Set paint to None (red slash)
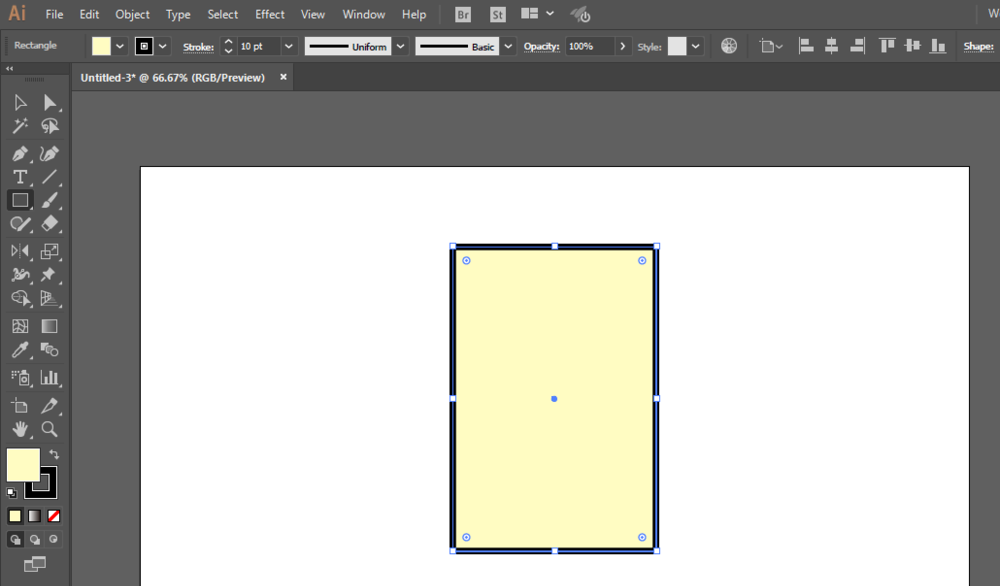 point(54,516)
